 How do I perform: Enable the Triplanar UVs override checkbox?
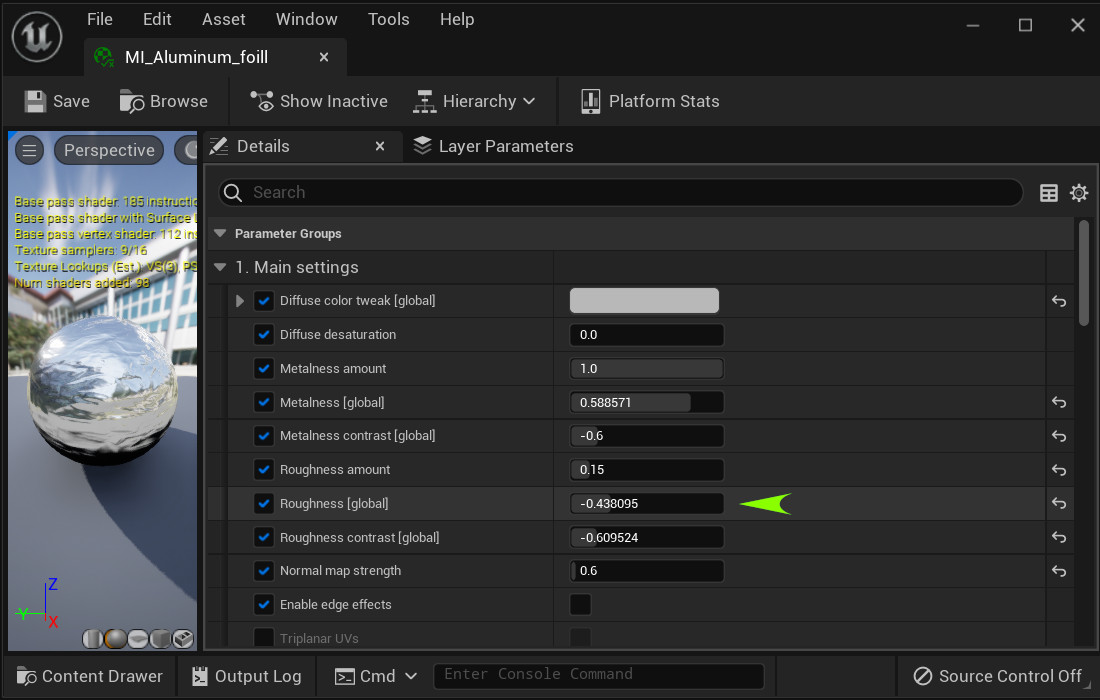pyautogui.click(x=264, y=638)
